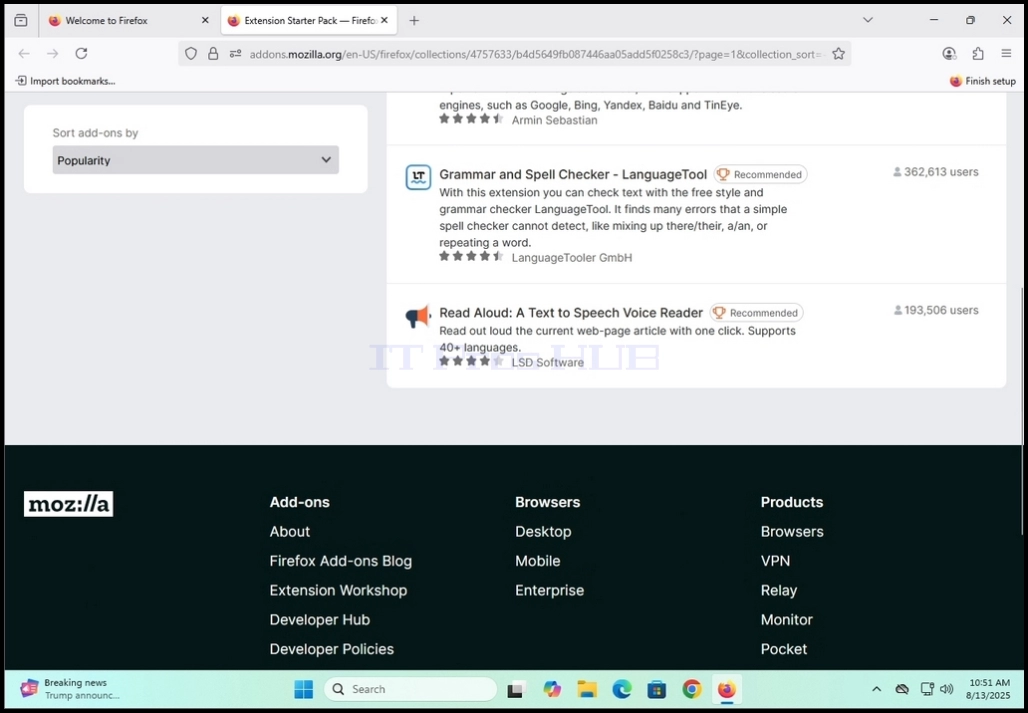
Task: Open the tracking protection shield icon
Action: tap(191, 54)
